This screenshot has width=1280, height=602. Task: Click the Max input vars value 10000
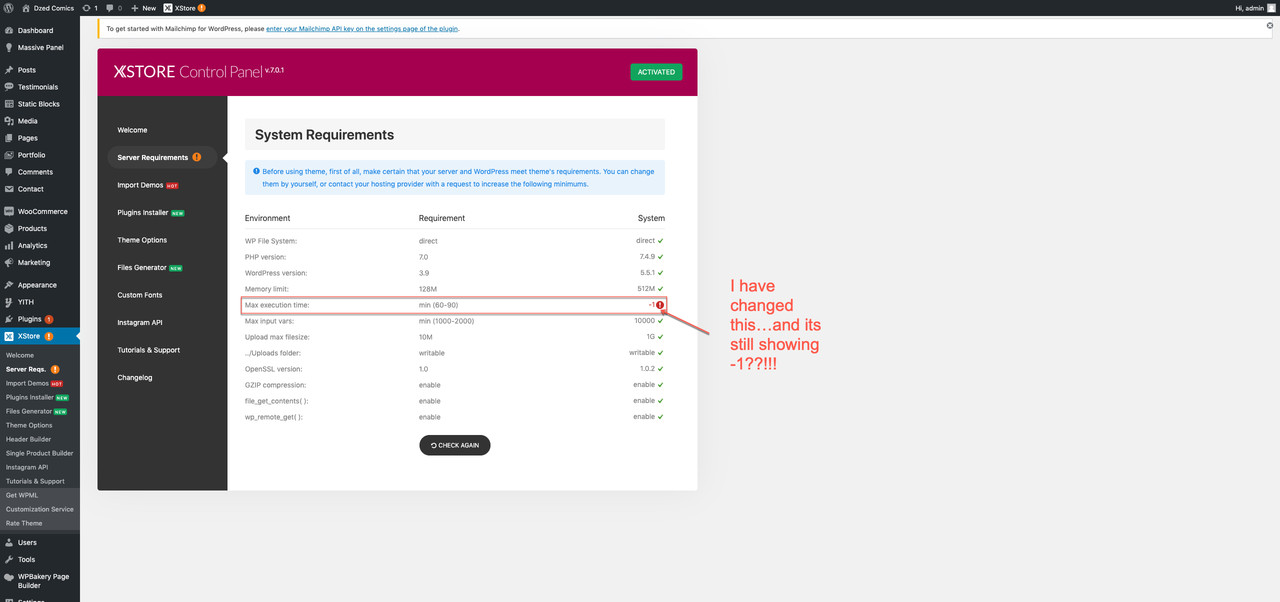point(645,321)
